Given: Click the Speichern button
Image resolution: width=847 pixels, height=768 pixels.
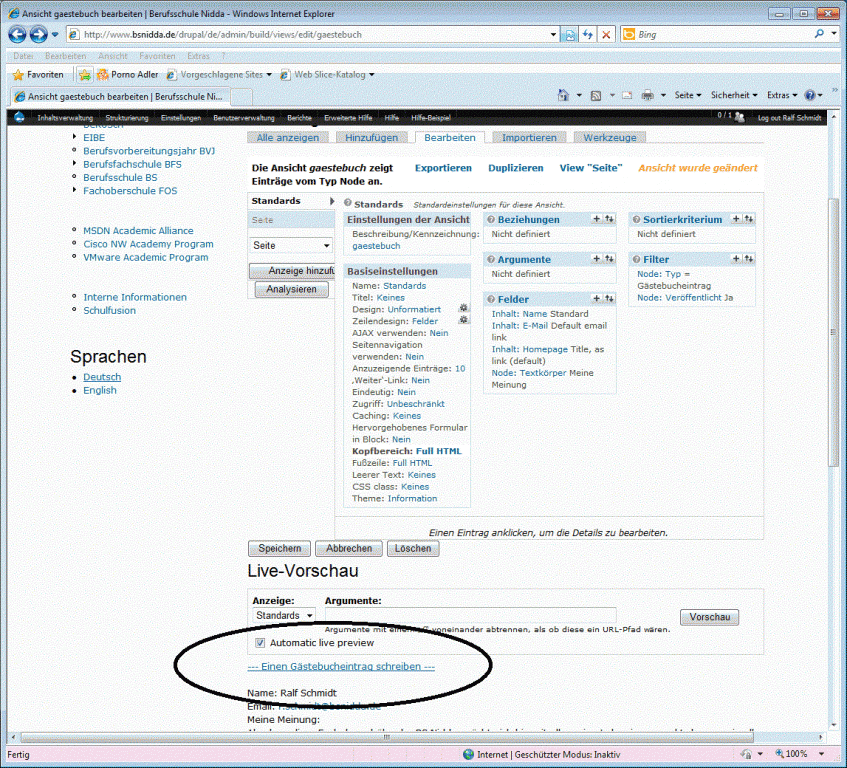Looking at the screenshot, I should [x=279, y=548].
